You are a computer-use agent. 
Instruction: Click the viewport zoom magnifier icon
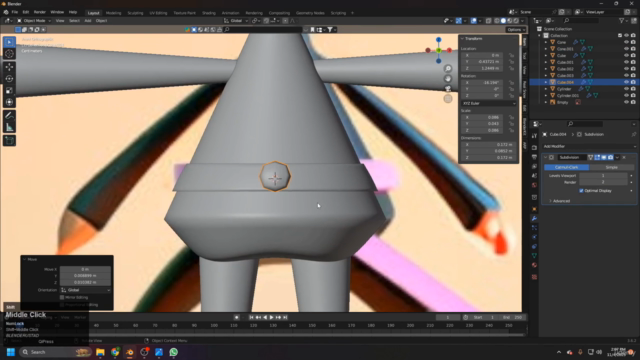click(x=448, y=69)
